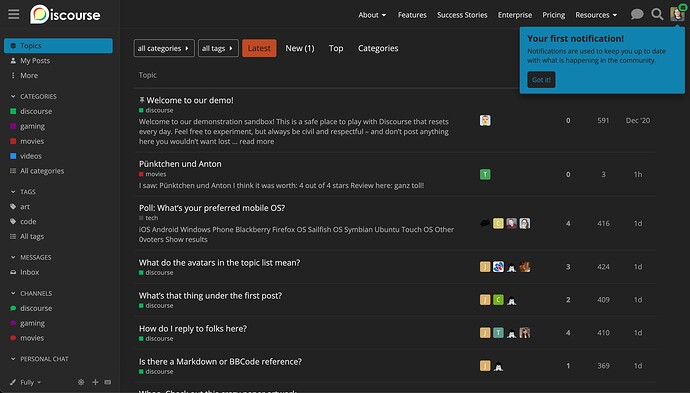Click 'read more' in Welcome excerpt

(x=257, y=141)
